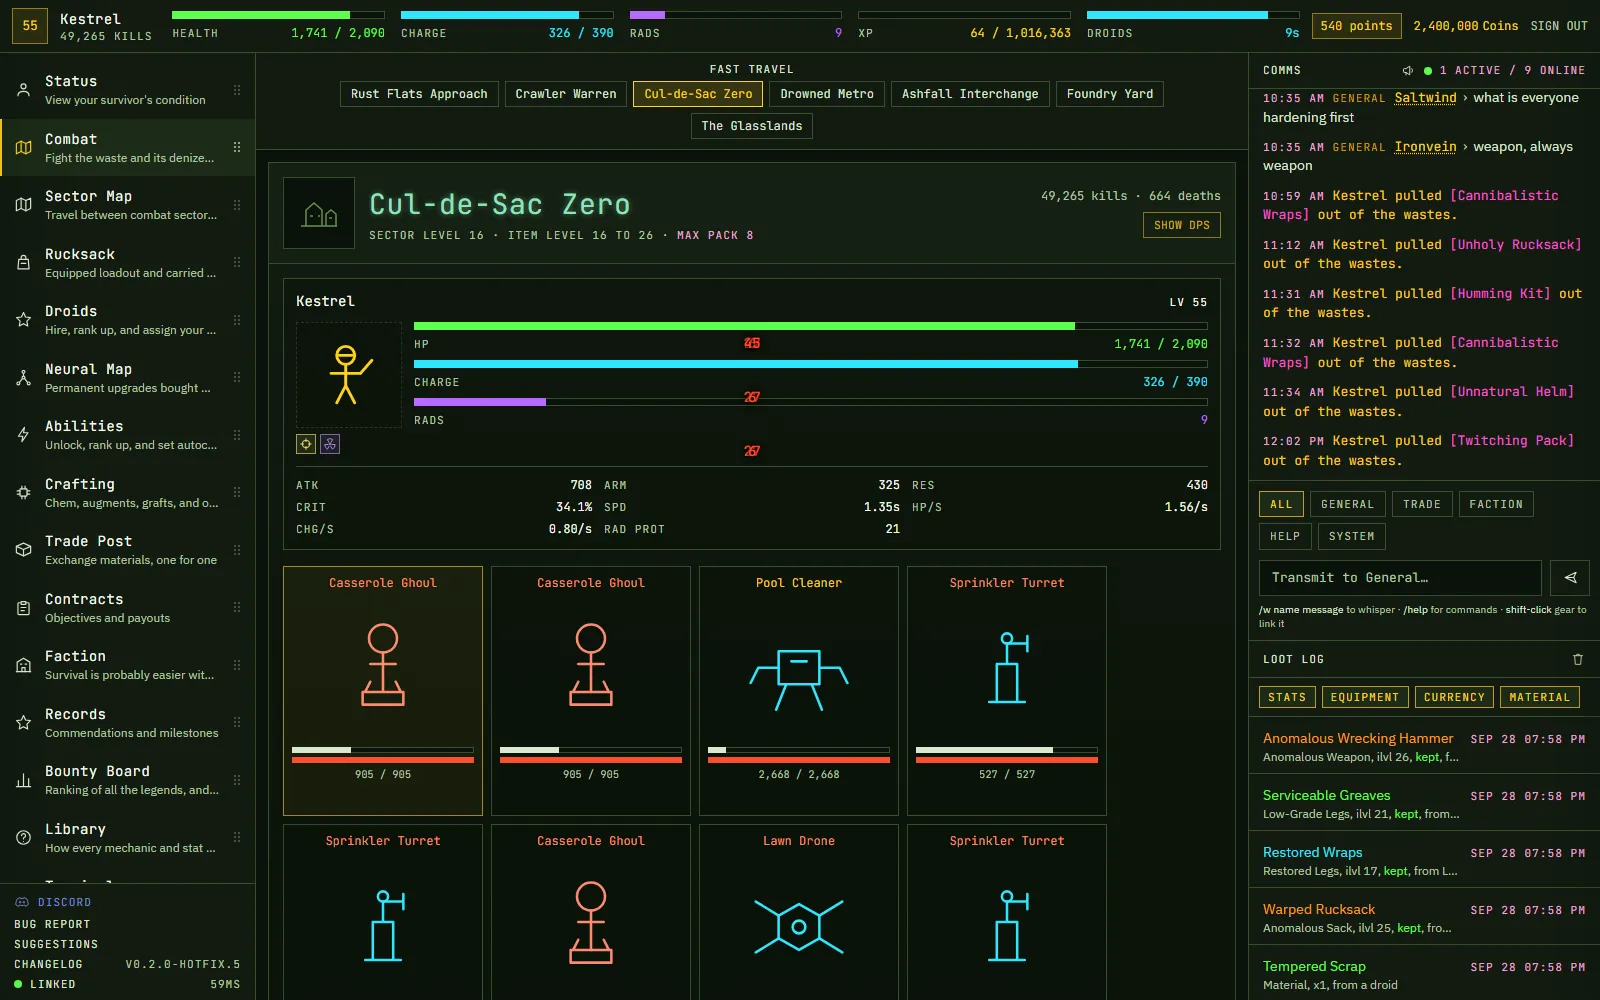This screenshot has width=1600, height=1000.
Task: Click the 540 points badge
Action: [x=1356, y=26]
